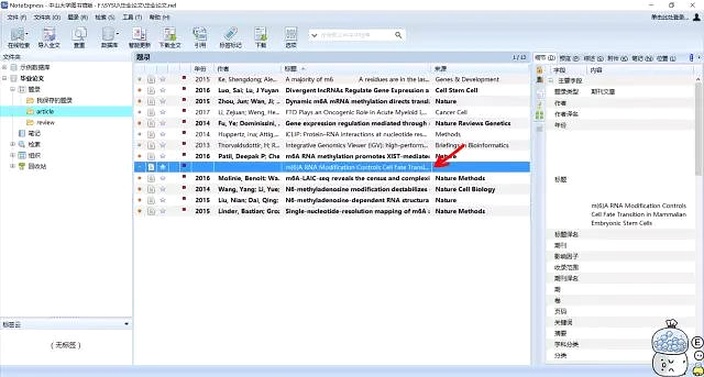
Task: Click the login link at top right
Action: click(x=670, y=17)
